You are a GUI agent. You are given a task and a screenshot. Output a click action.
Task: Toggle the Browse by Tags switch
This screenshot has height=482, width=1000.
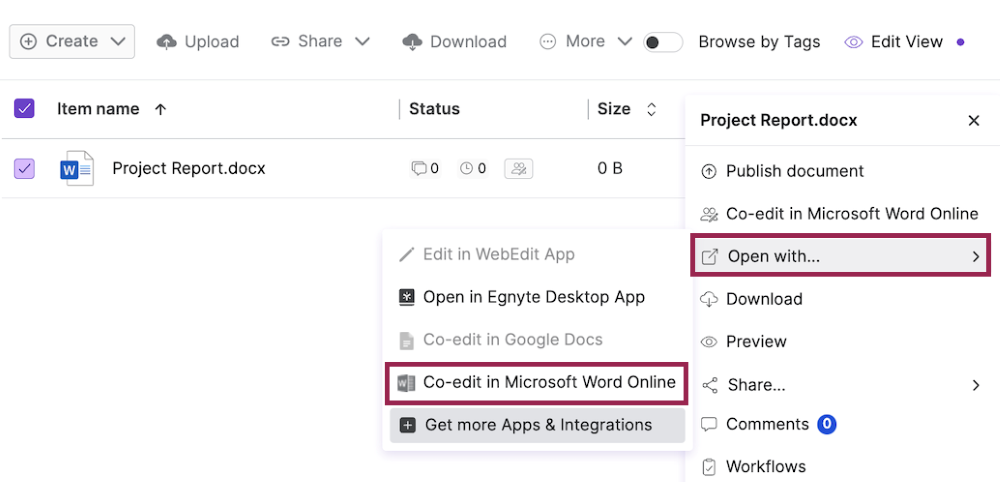[x=663, y=43]
